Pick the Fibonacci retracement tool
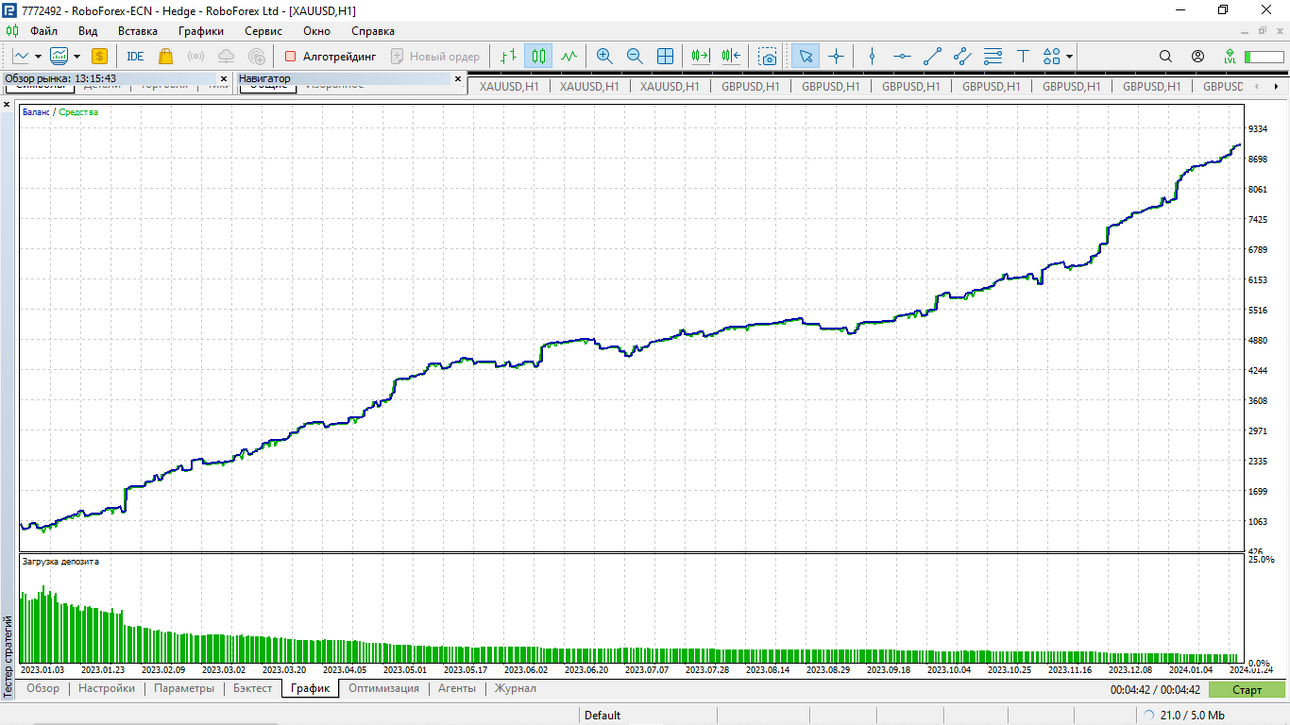 pyautogui.click(x=993, y=56)
